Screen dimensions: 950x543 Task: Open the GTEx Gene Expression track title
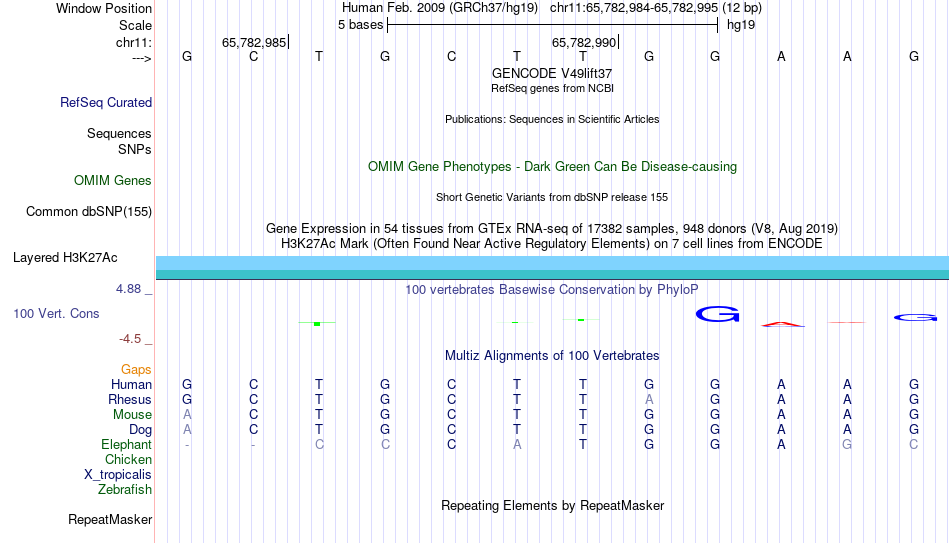[x=552, y=228]
